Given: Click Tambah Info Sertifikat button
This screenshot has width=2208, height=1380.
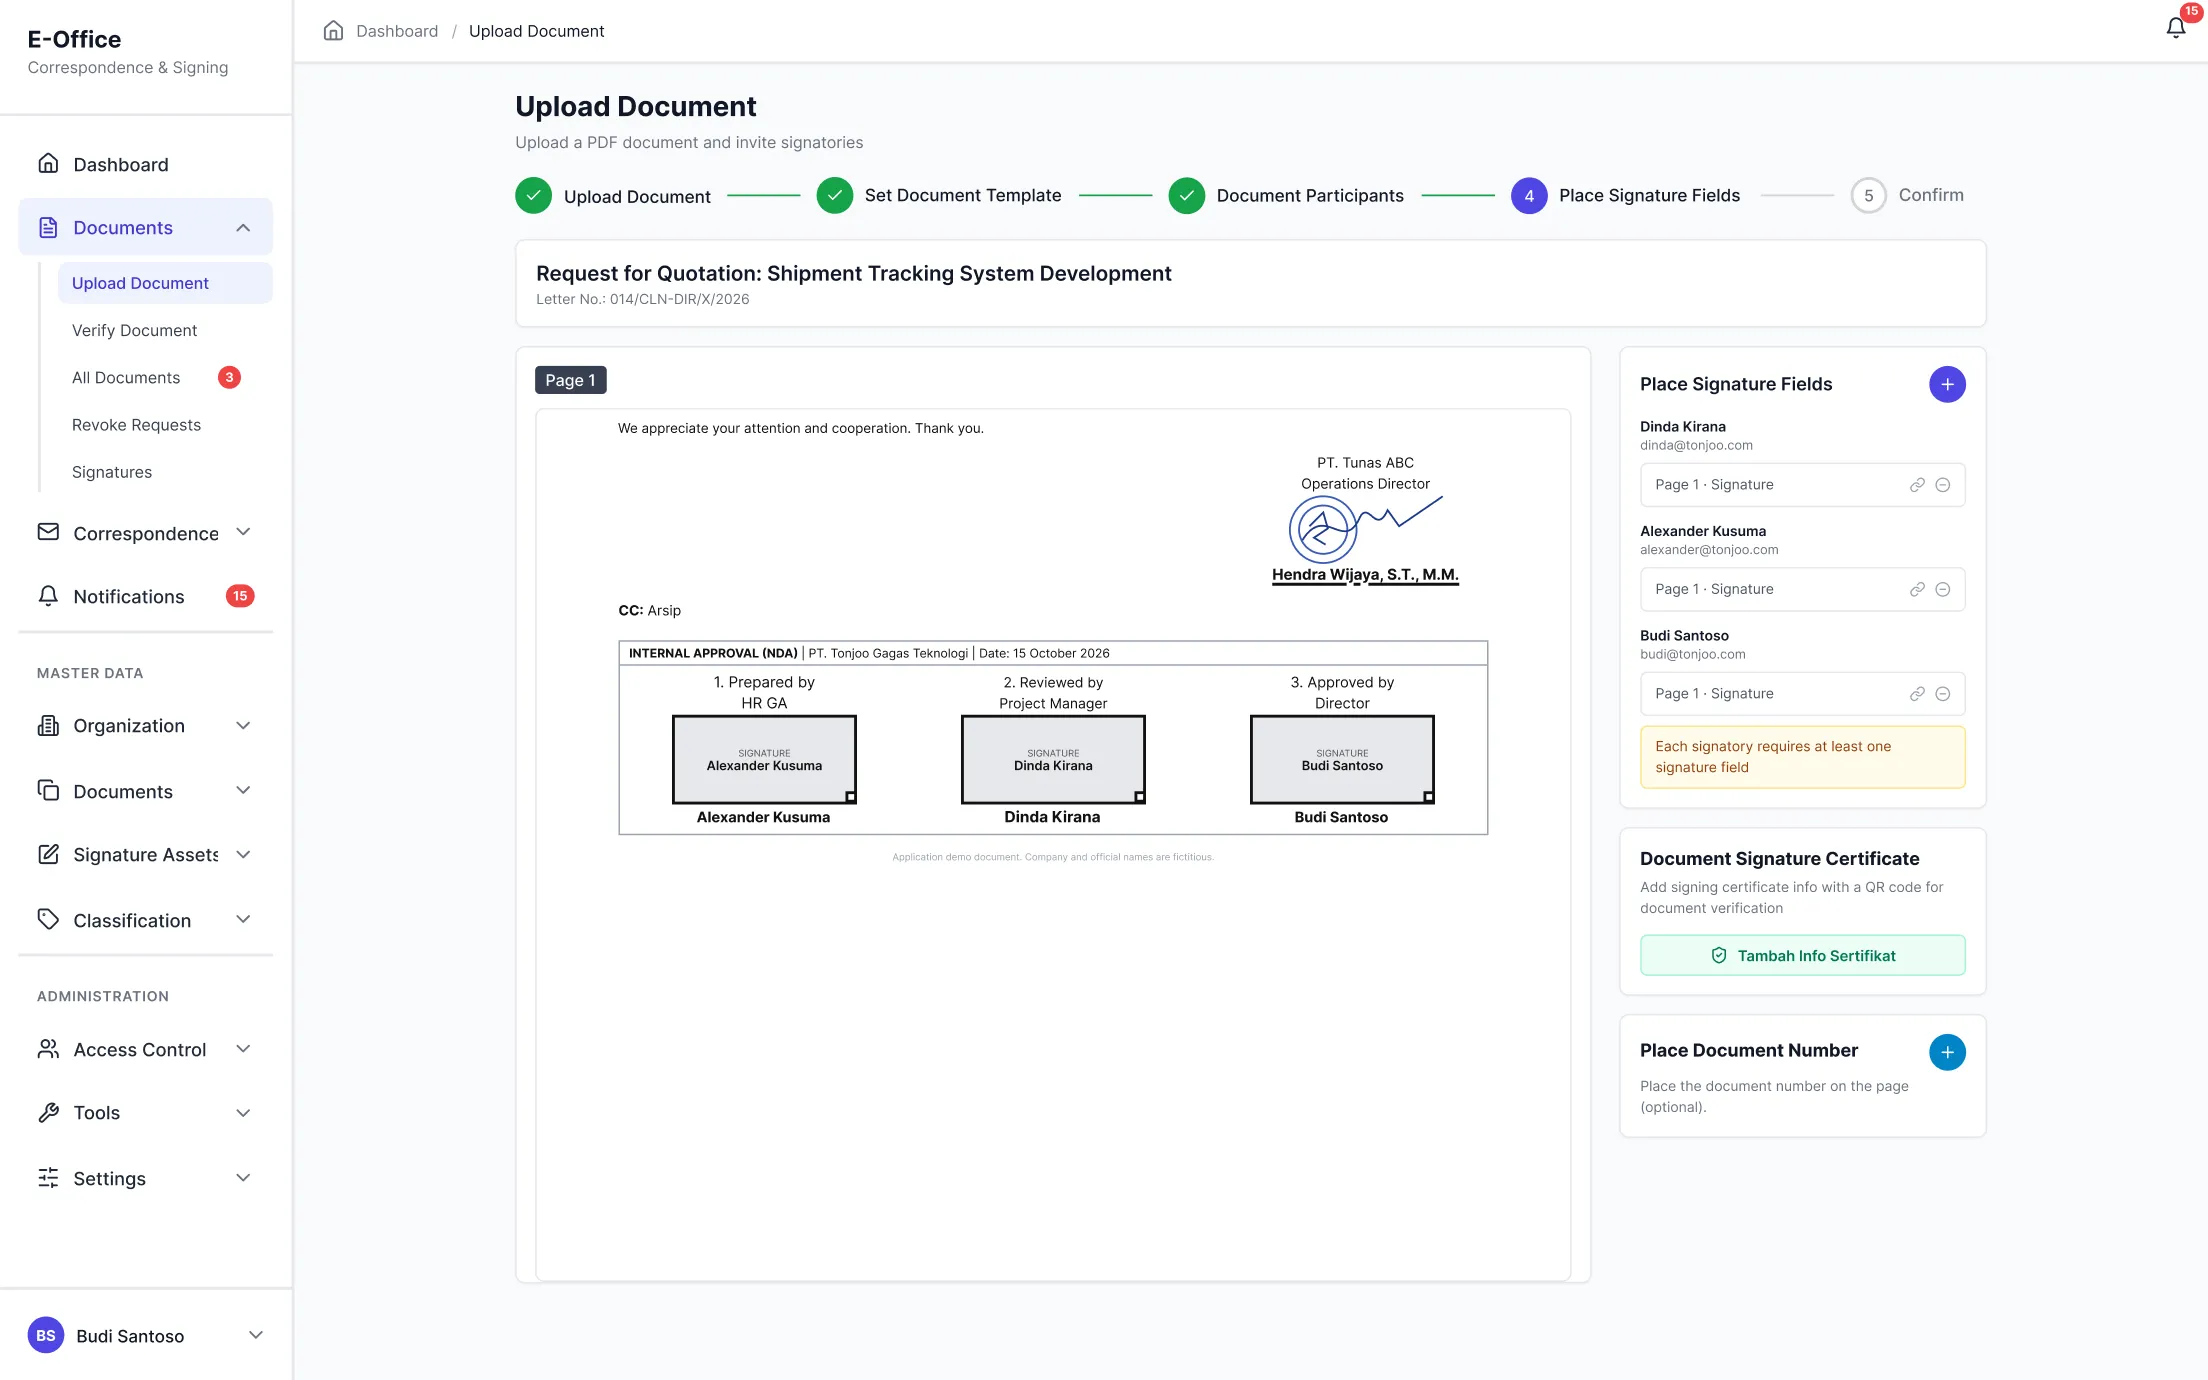Looking at the screenshot, I should pos(1802,955).
